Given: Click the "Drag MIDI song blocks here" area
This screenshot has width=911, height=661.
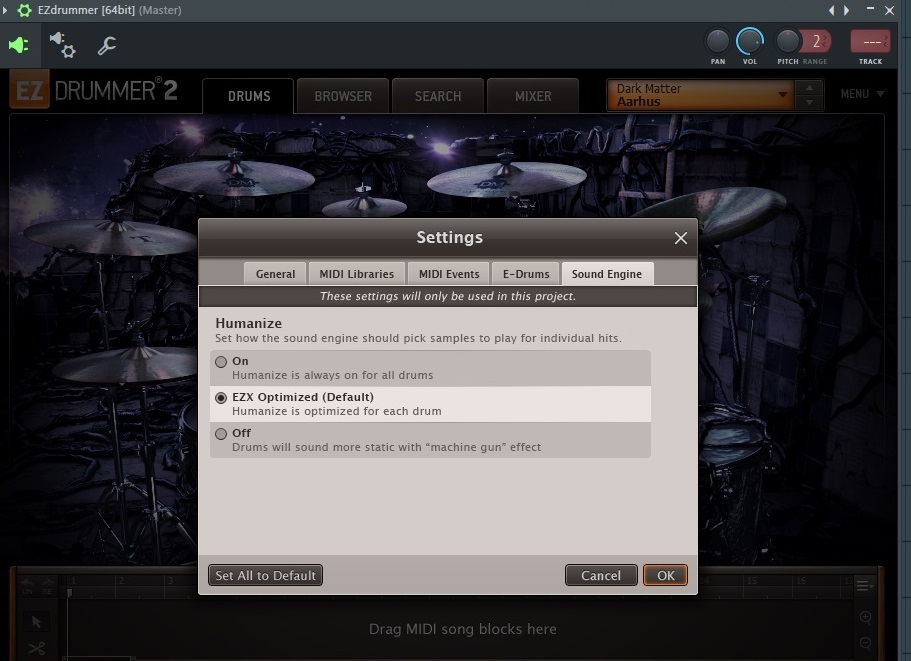Looking at the screenshot, I should coord(462,629).
